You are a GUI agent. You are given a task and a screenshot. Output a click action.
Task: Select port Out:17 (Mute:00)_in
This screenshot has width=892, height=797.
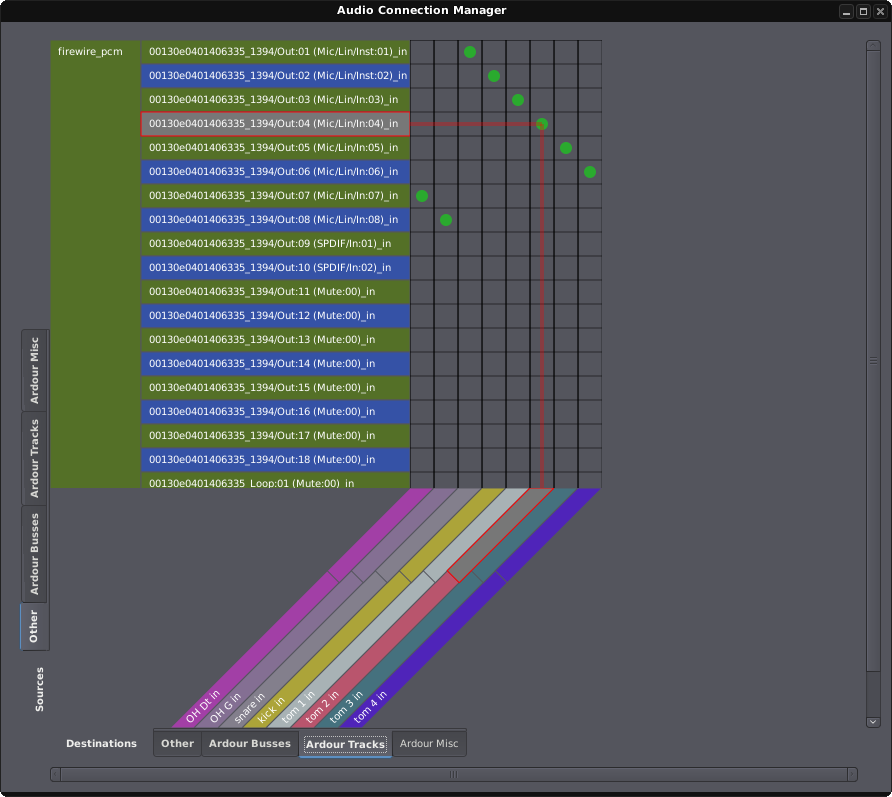[x=275, y=435]
